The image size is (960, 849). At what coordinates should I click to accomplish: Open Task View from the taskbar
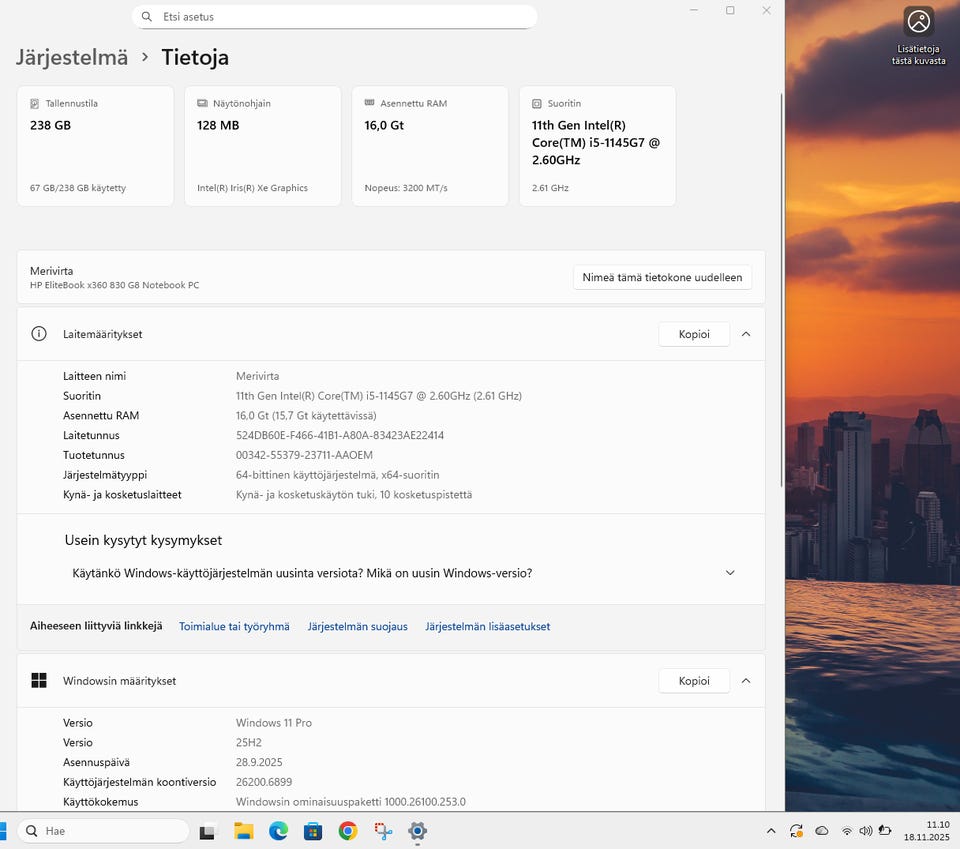(208, 831)
